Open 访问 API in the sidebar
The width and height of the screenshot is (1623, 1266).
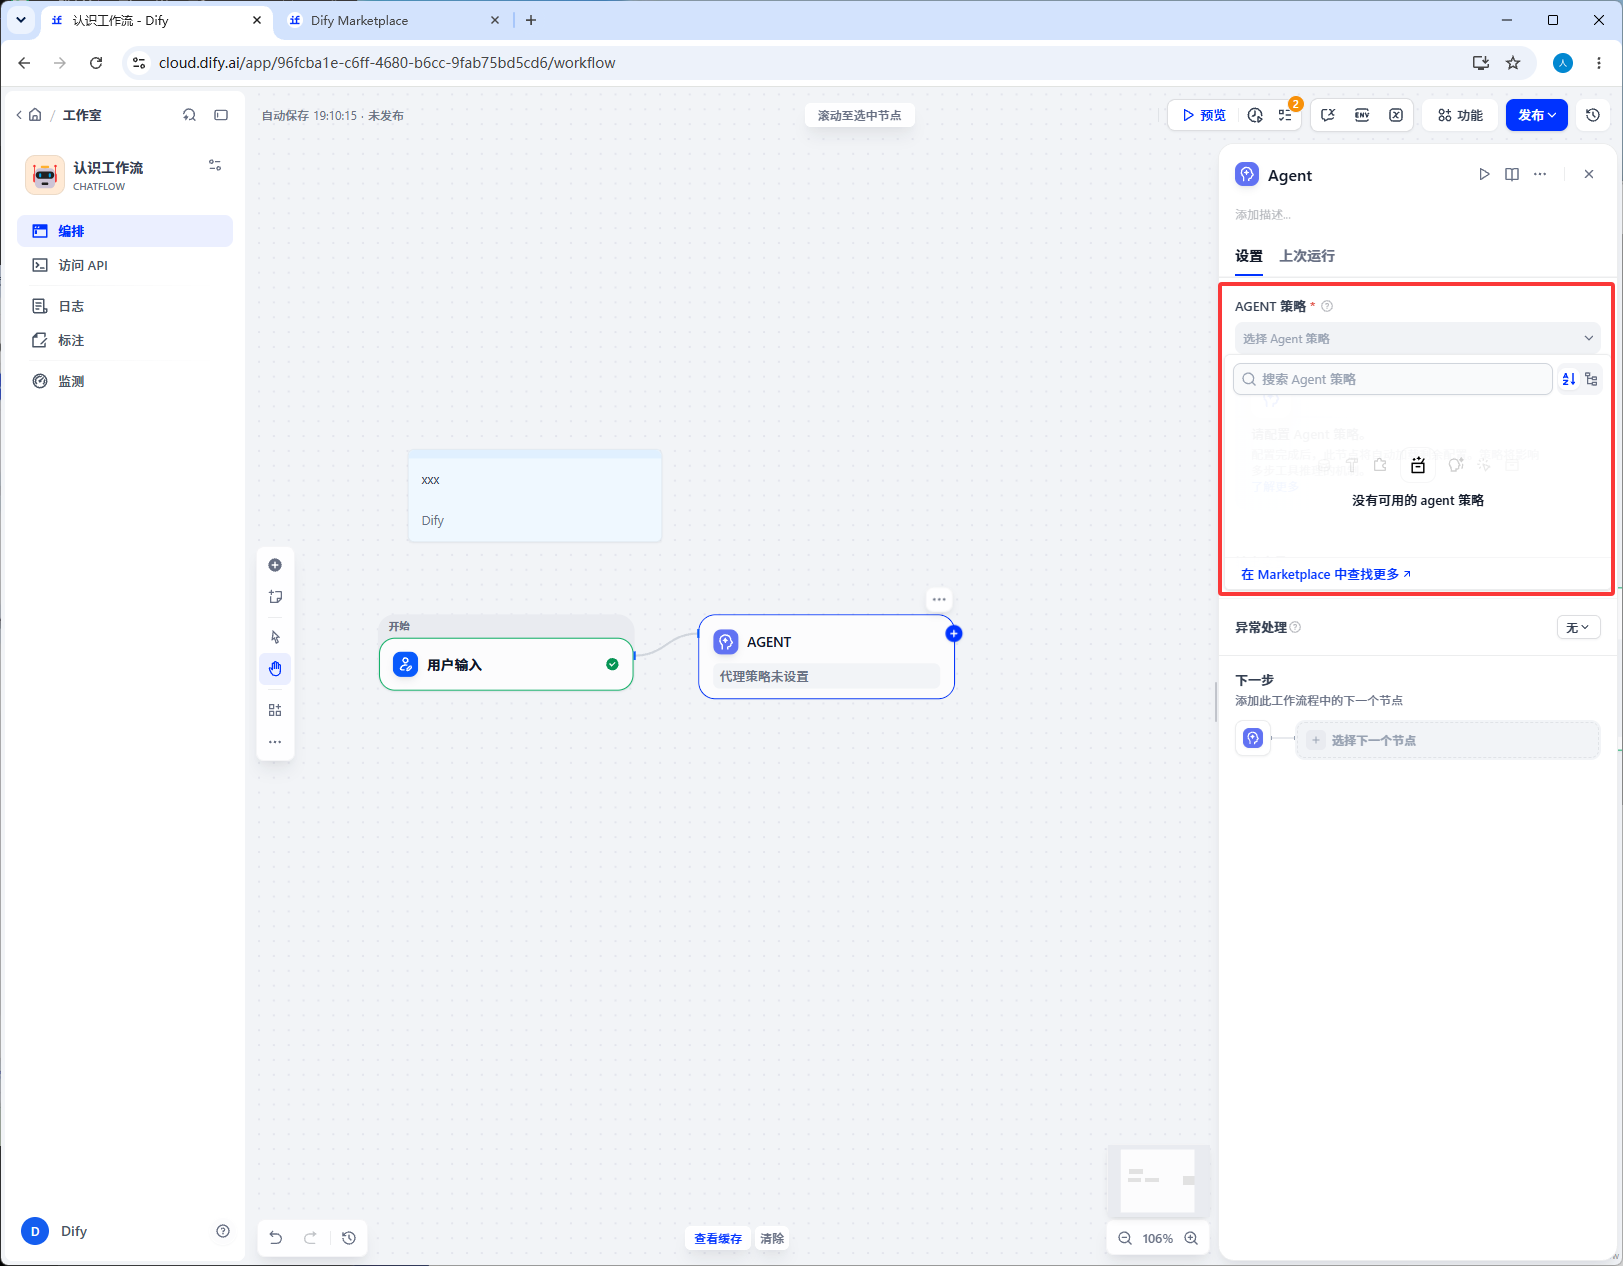[x=125, y=265]
